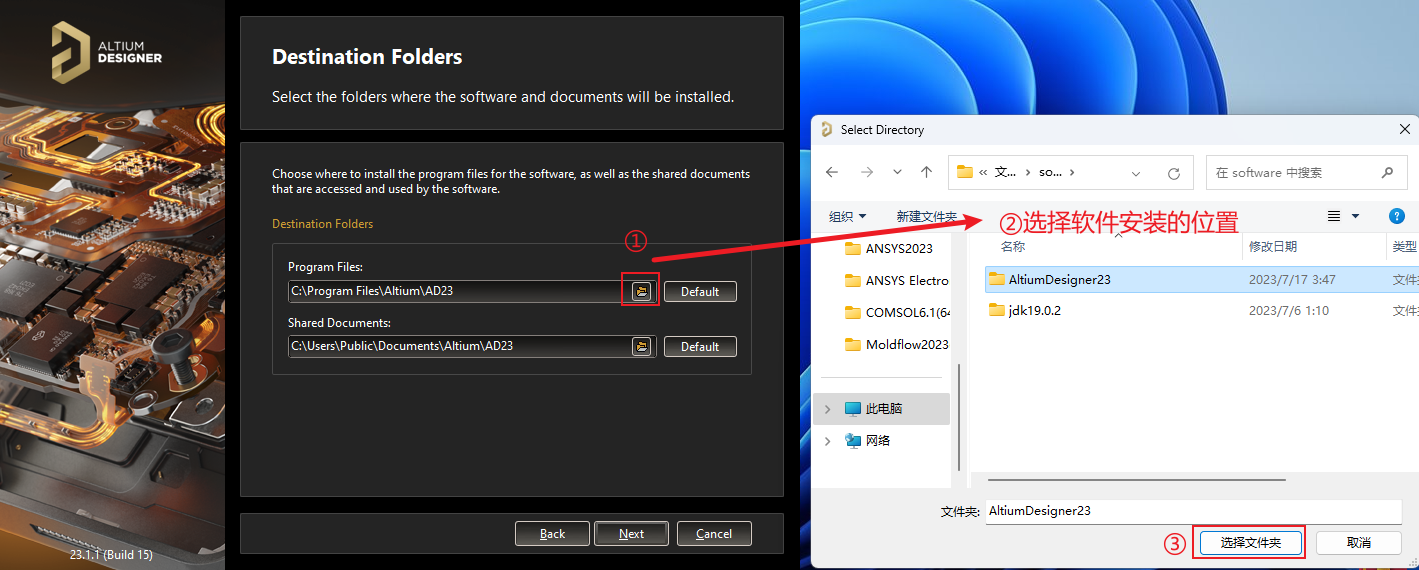Go Back in the Altium installer
1419x570 pixels.
(x=552, y=533)
